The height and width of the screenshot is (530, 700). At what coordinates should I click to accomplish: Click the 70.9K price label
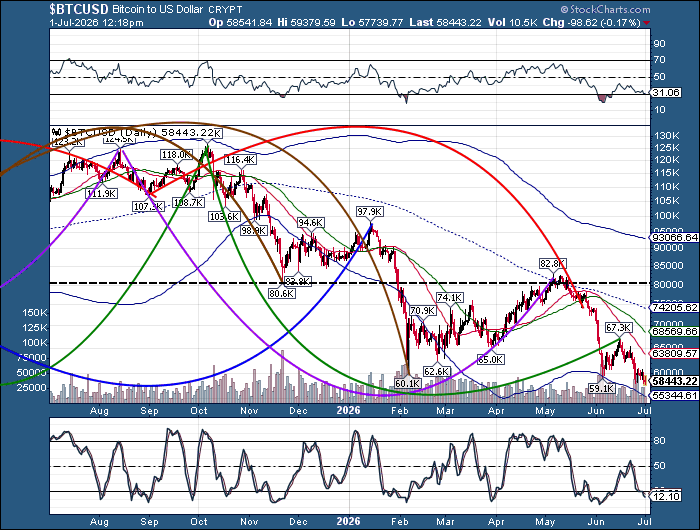pyautogui.click(x=423, y=310)
